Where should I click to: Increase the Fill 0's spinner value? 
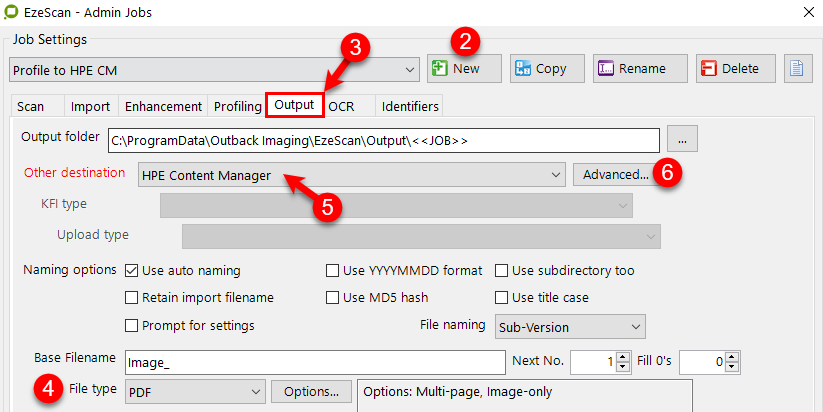(x=731, y=356)
